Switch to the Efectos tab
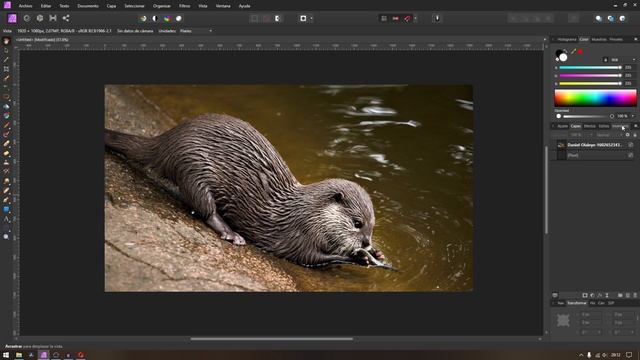The width and height of the screenshot is (640, 360). (x=589, y=126)
